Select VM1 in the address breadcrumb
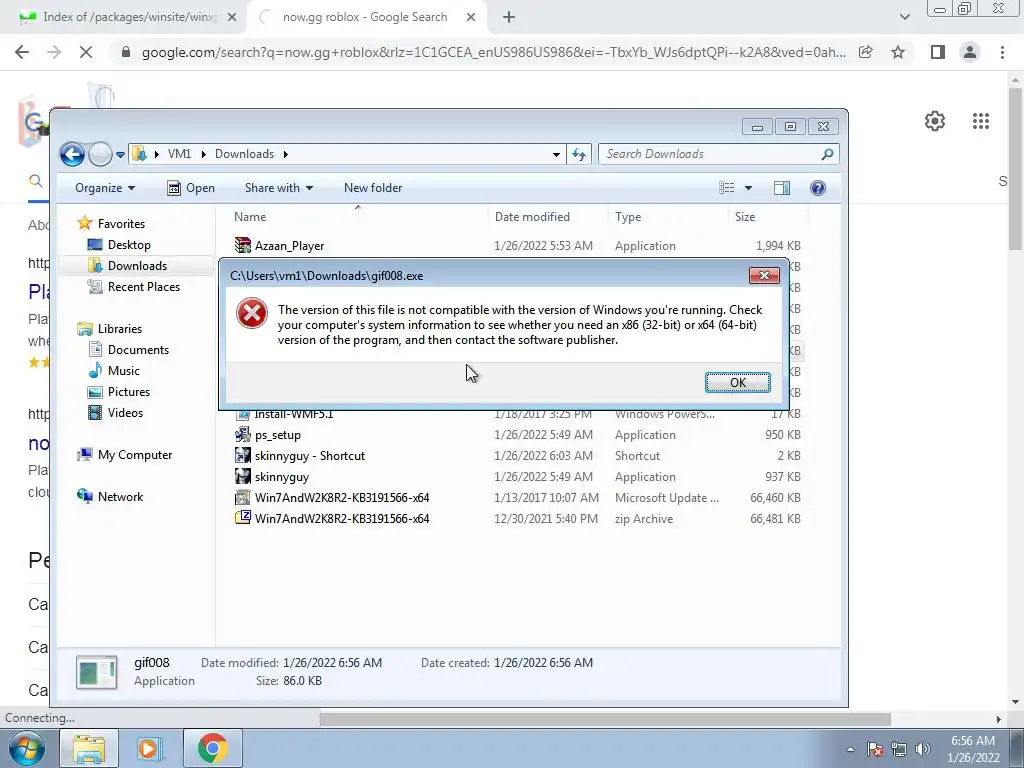Viewport: 1024px width, 768px height. 179,153
